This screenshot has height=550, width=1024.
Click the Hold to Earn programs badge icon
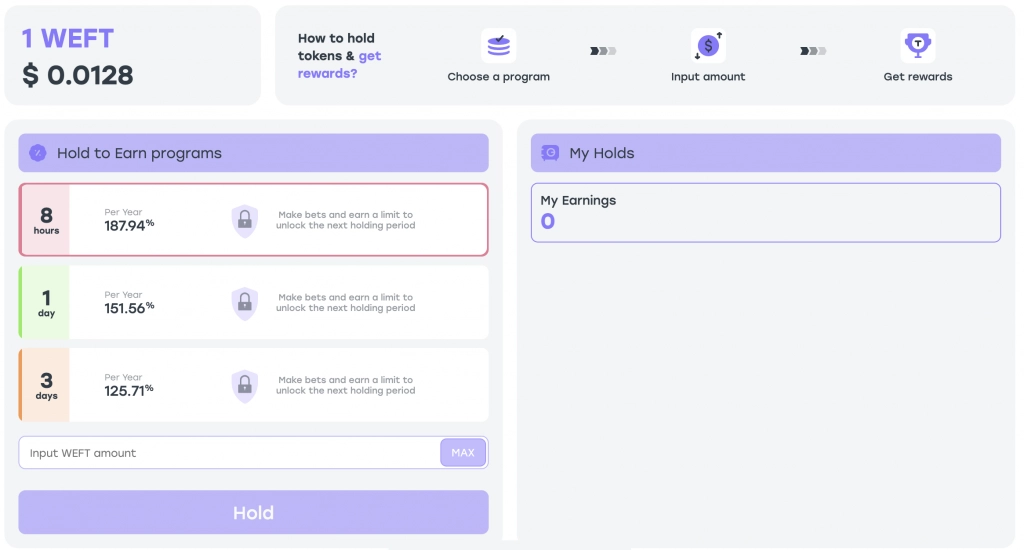coord(38,153)
